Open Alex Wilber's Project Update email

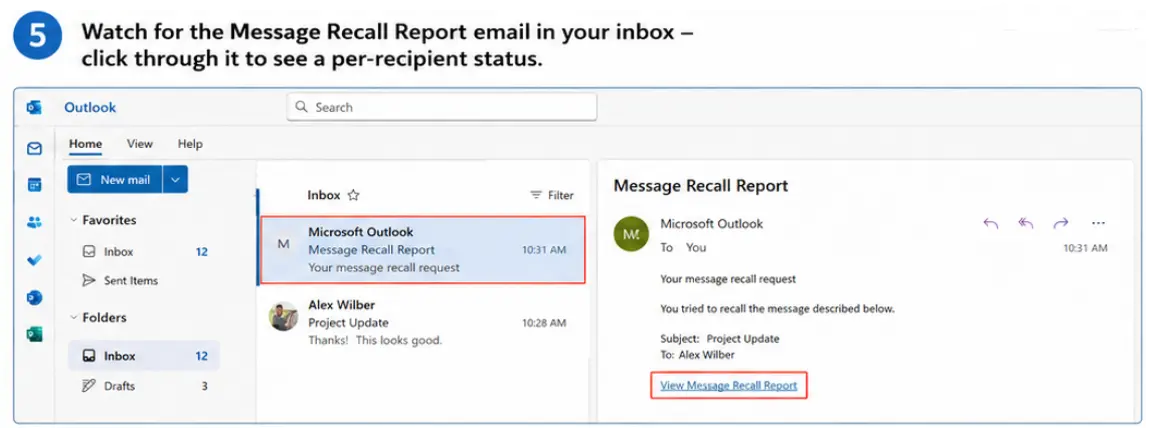coord(423,322)
